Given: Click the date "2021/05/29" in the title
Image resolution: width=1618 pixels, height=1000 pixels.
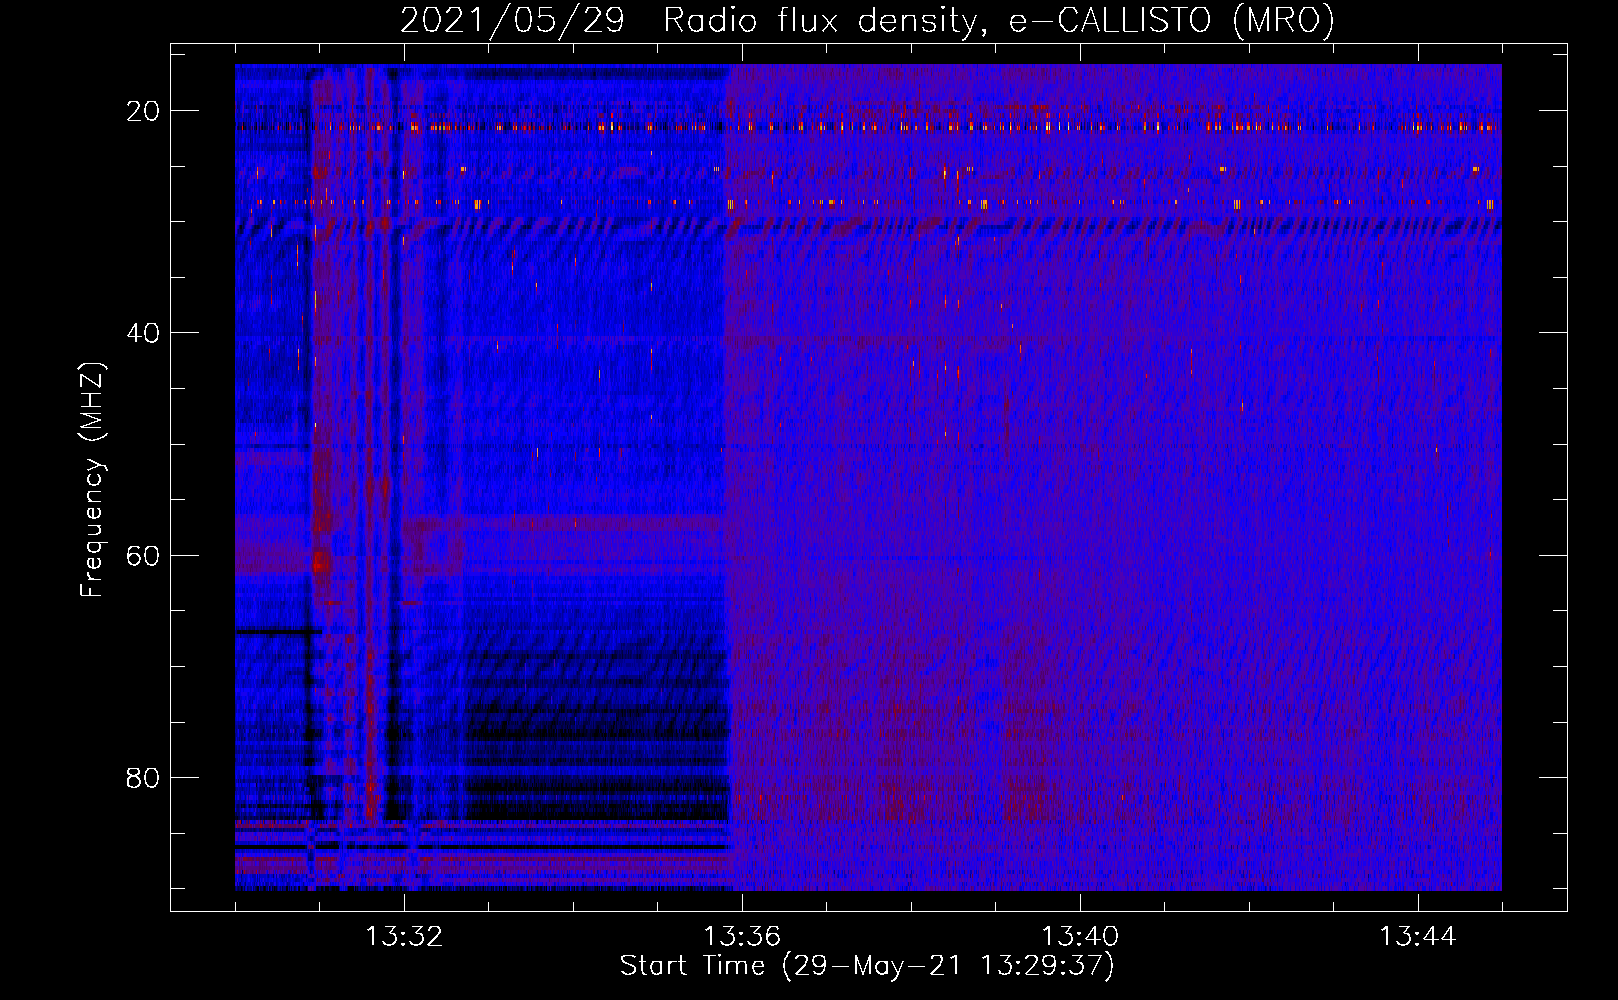Looking at the screenshot, I should click(x=512, y=20).
